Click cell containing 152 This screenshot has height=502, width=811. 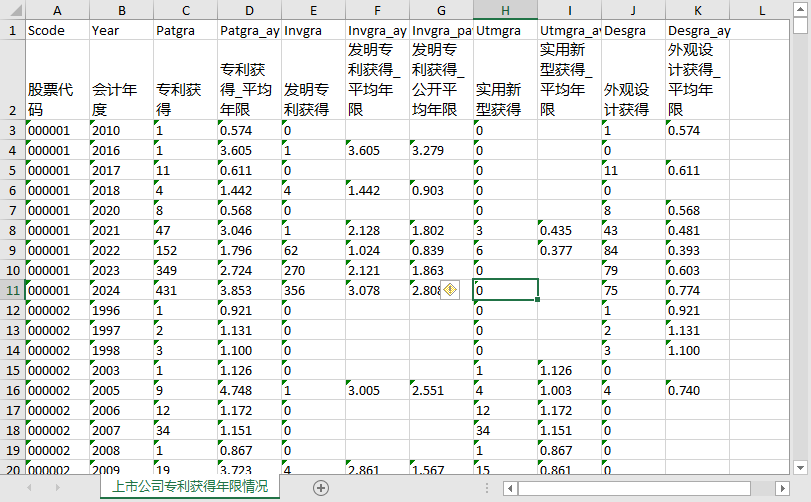coord(186,250)
